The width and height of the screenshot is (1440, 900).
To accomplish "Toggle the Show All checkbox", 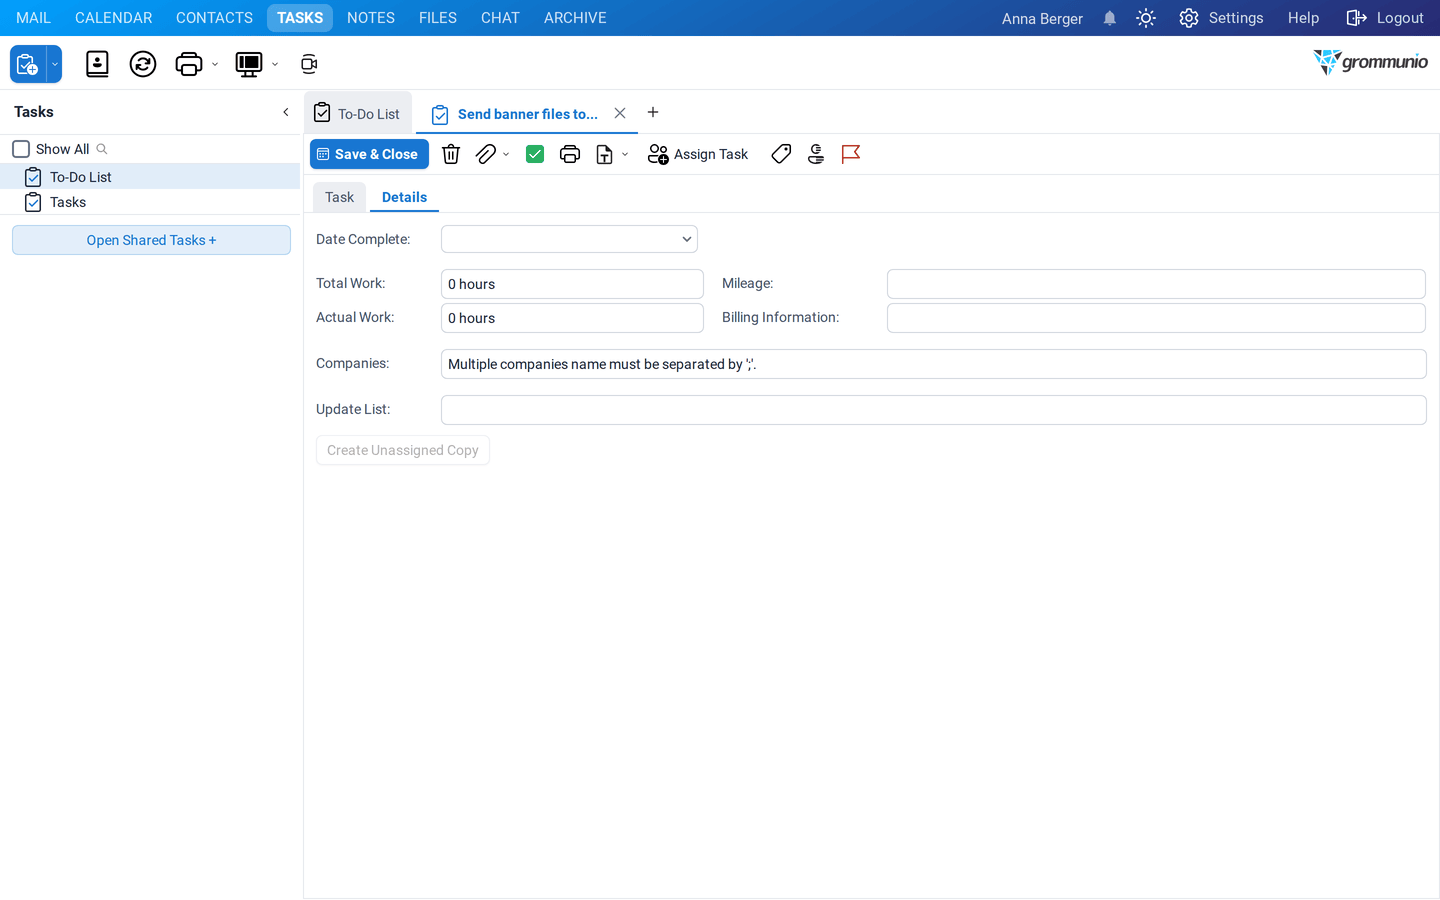I will (x=21, y=149).
